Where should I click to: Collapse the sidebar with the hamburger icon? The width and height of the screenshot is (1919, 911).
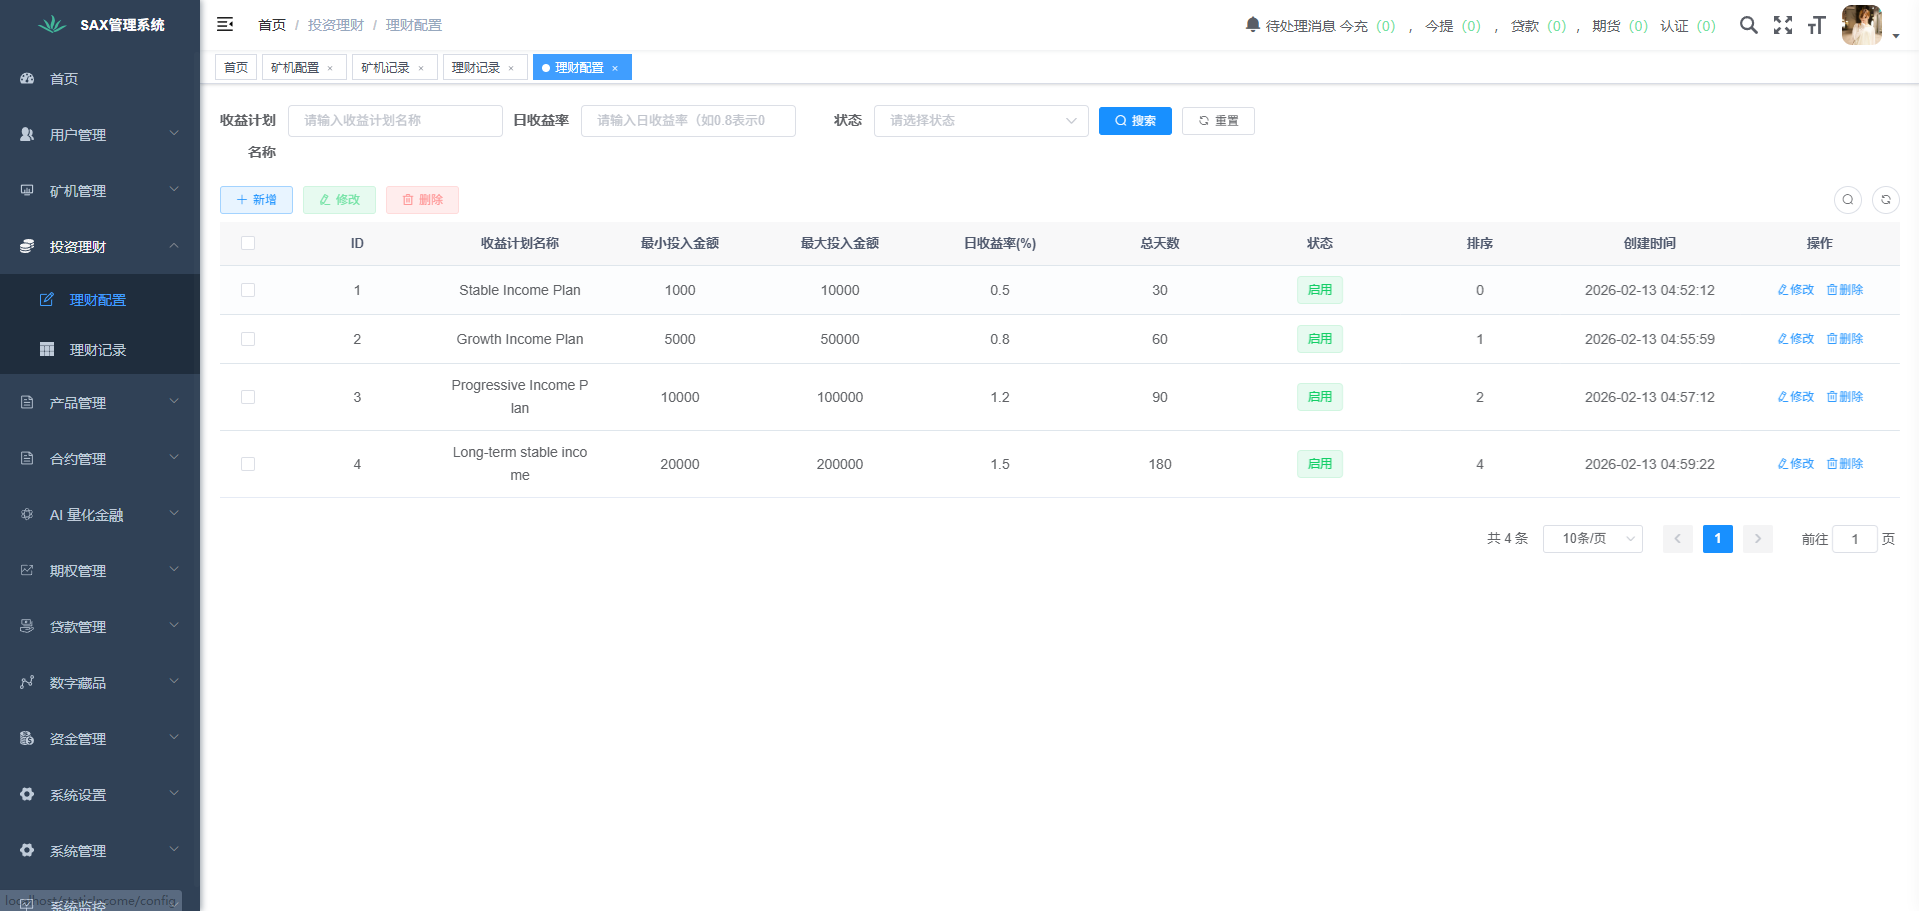(225, 24)
